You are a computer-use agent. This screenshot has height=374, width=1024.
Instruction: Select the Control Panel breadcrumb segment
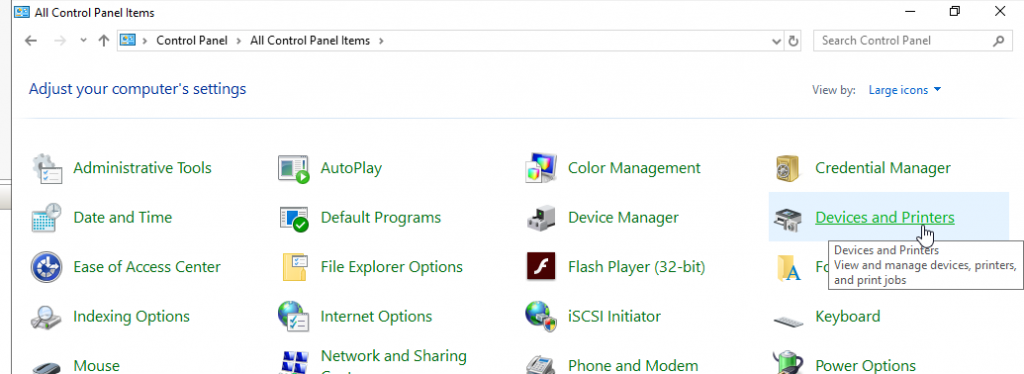pos(192,40)
